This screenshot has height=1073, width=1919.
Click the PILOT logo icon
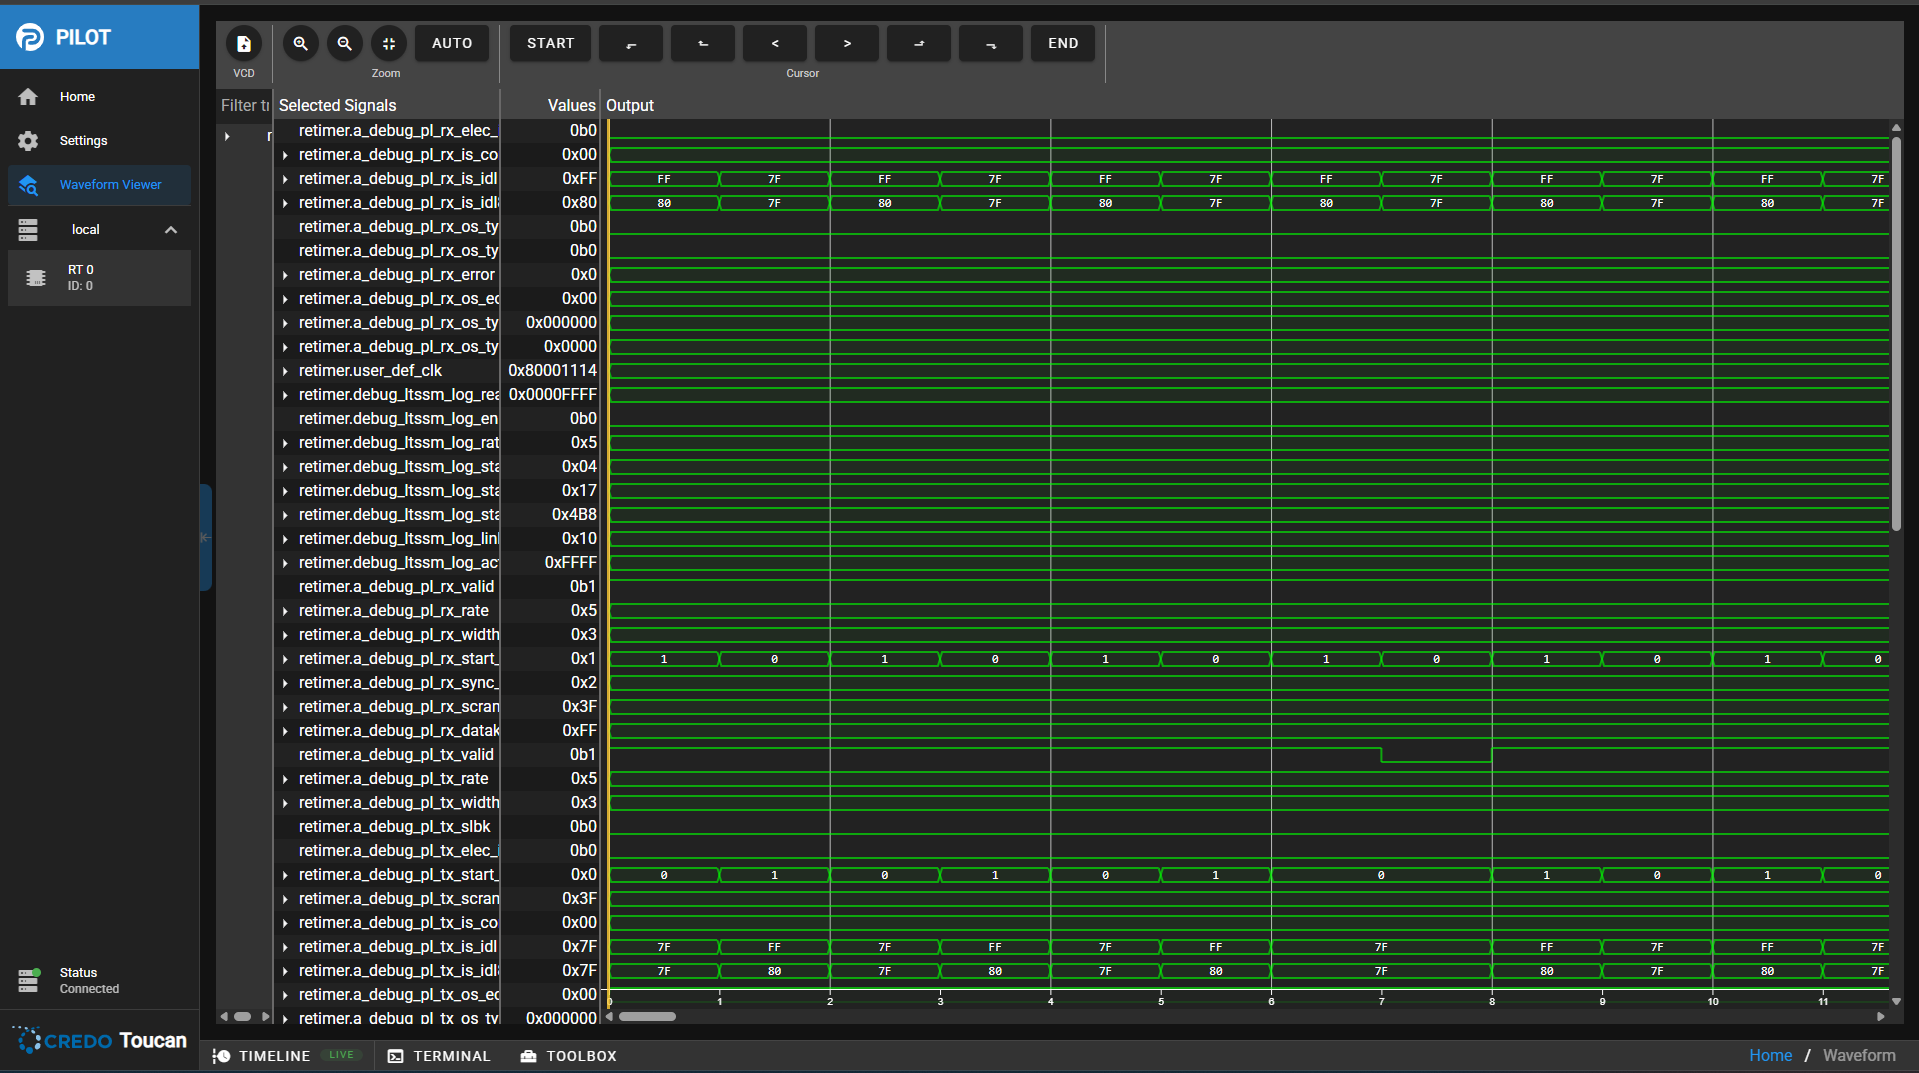click(x=30, y=37)
